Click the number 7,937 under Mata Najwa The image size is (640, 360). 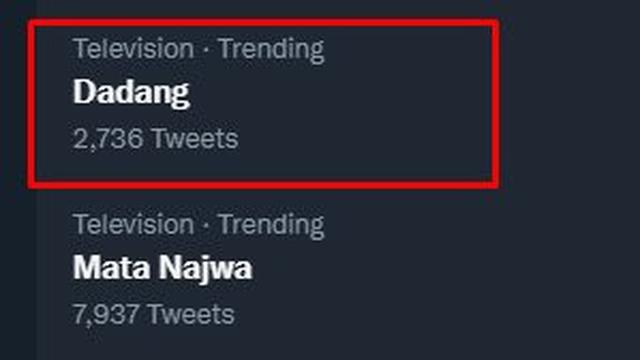(x=106, y=315)
